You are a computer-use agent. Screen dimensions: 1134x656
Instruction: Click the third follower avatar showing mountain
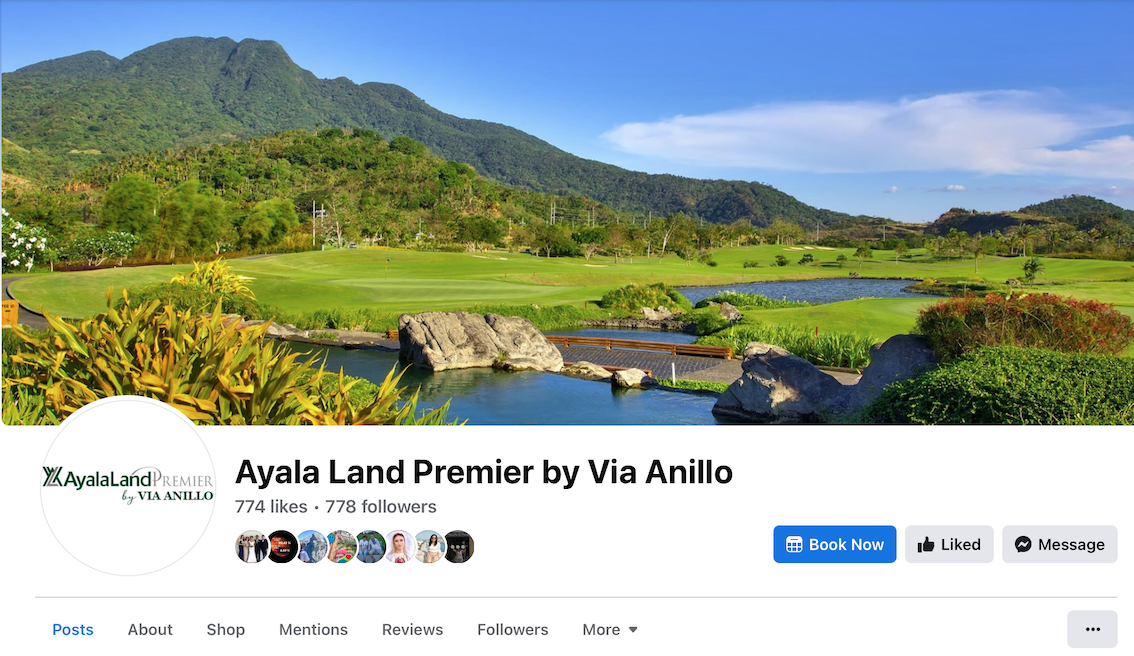coord(312,547)
